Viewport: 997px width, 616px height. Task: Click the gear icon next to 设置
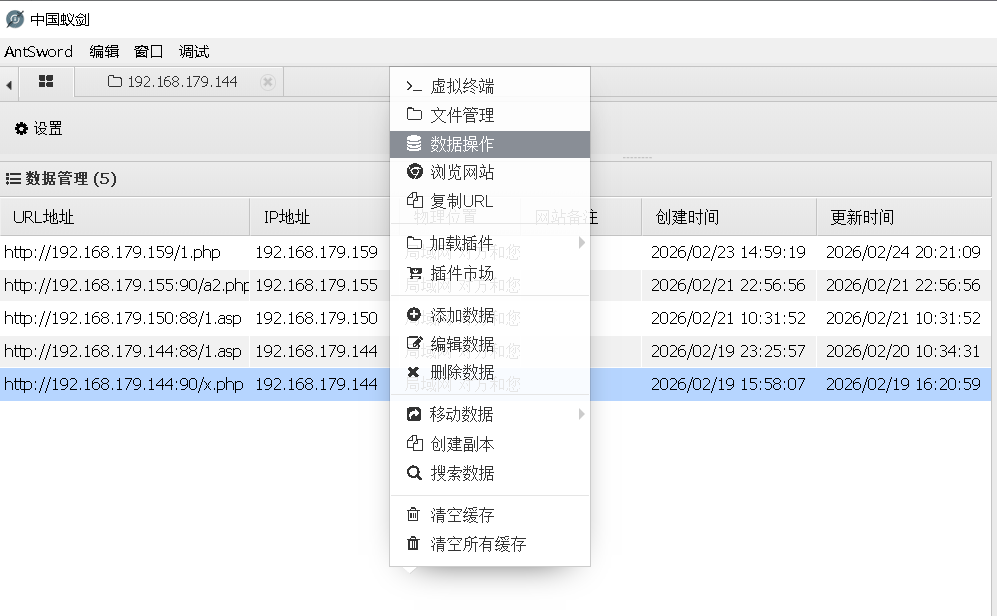[21, 128]
